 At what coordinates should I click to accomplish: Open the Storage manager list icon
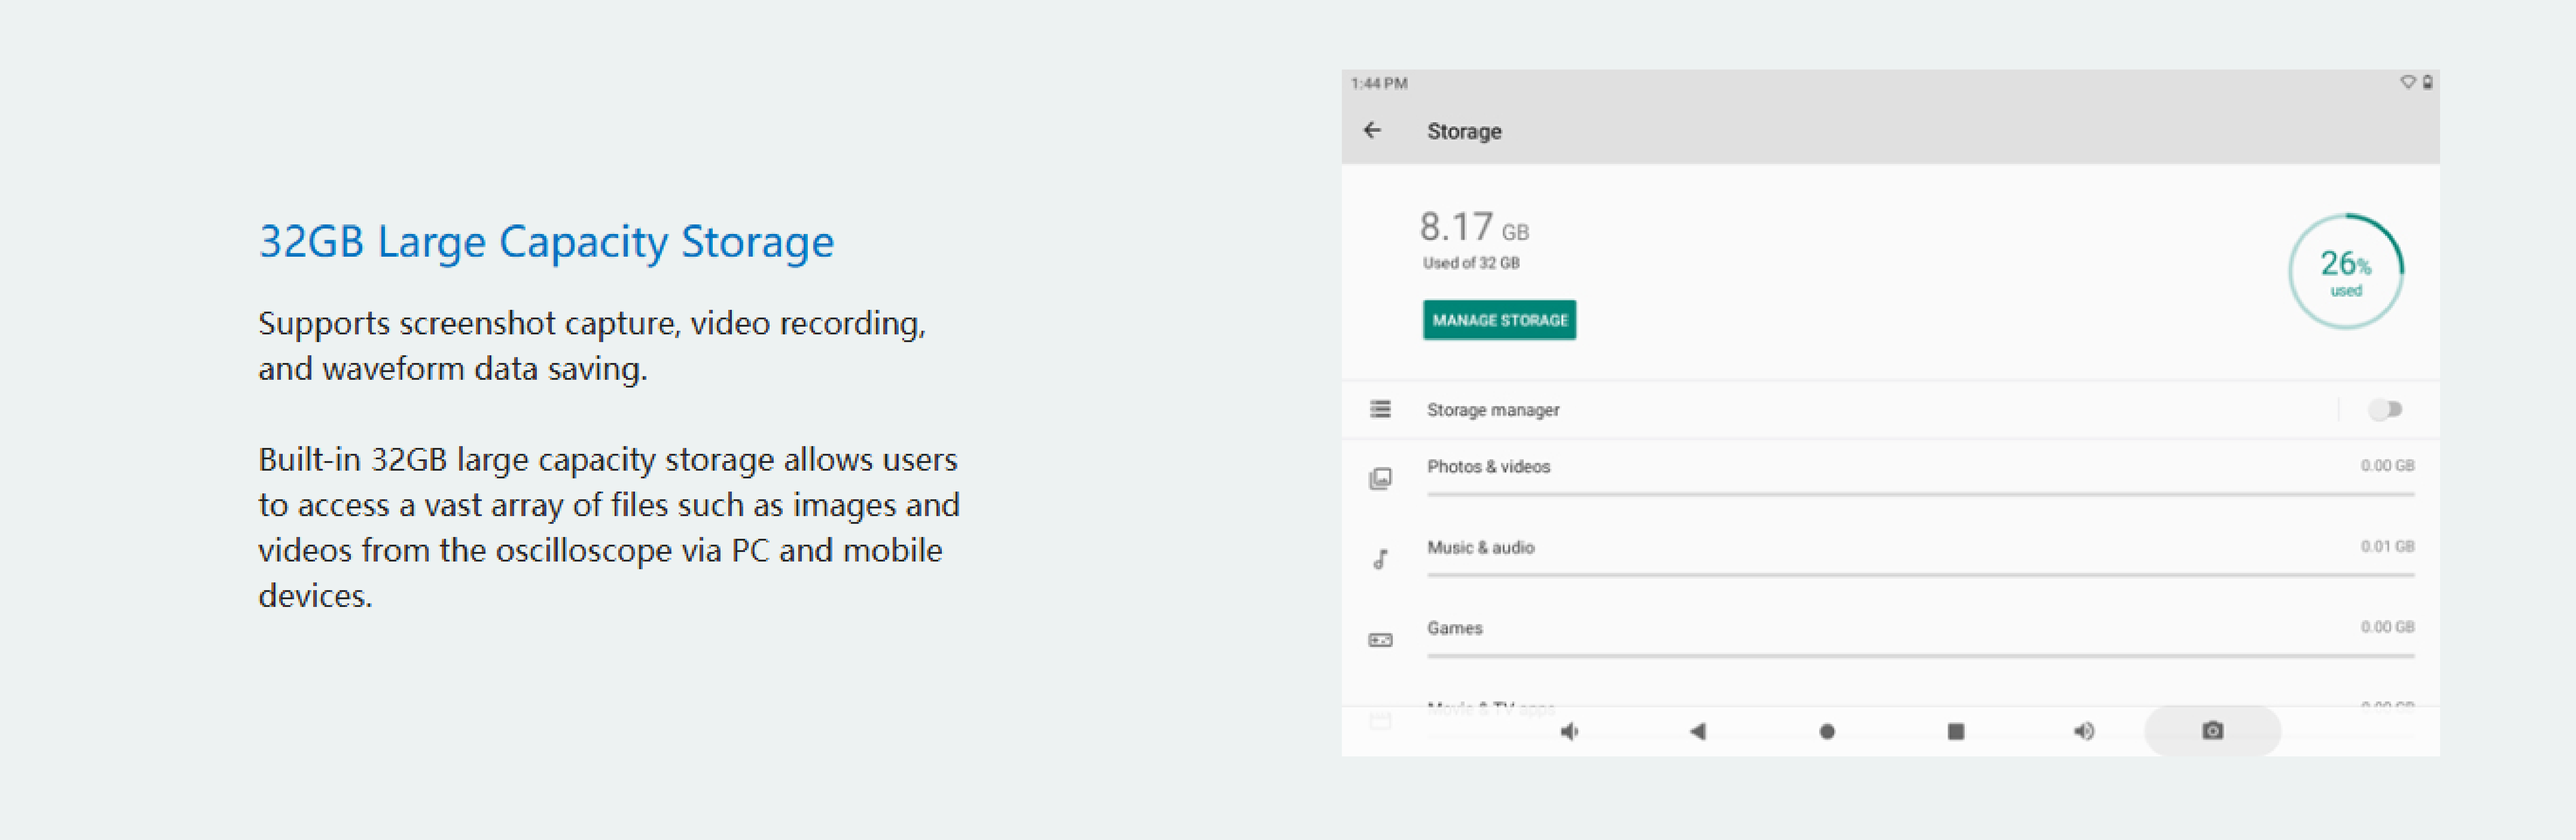[1380, 409]
